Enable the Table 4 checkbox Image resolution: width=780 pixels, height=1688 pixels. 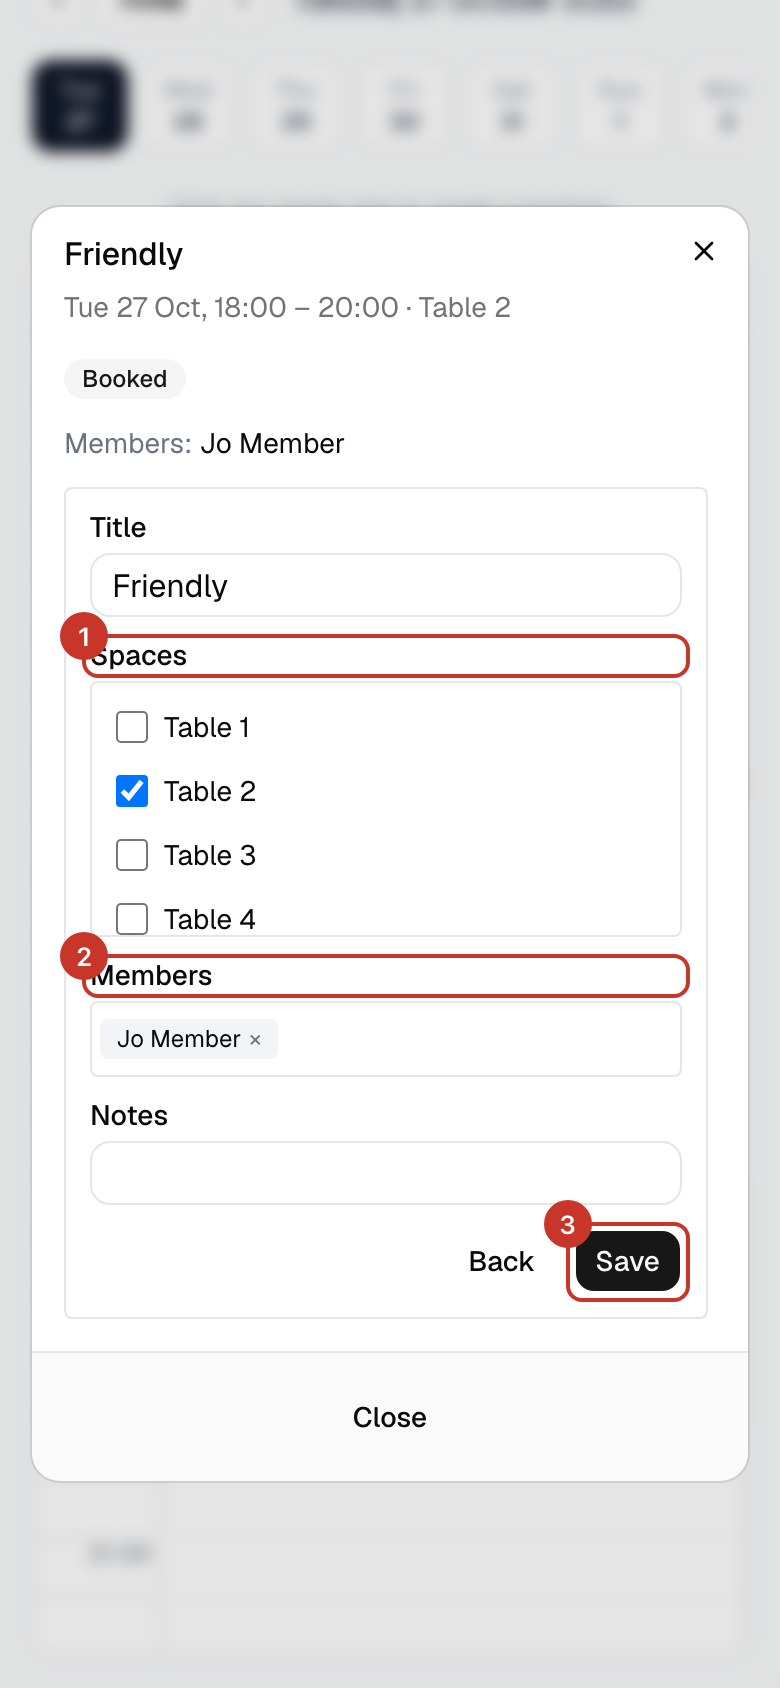tap(132, 918)
